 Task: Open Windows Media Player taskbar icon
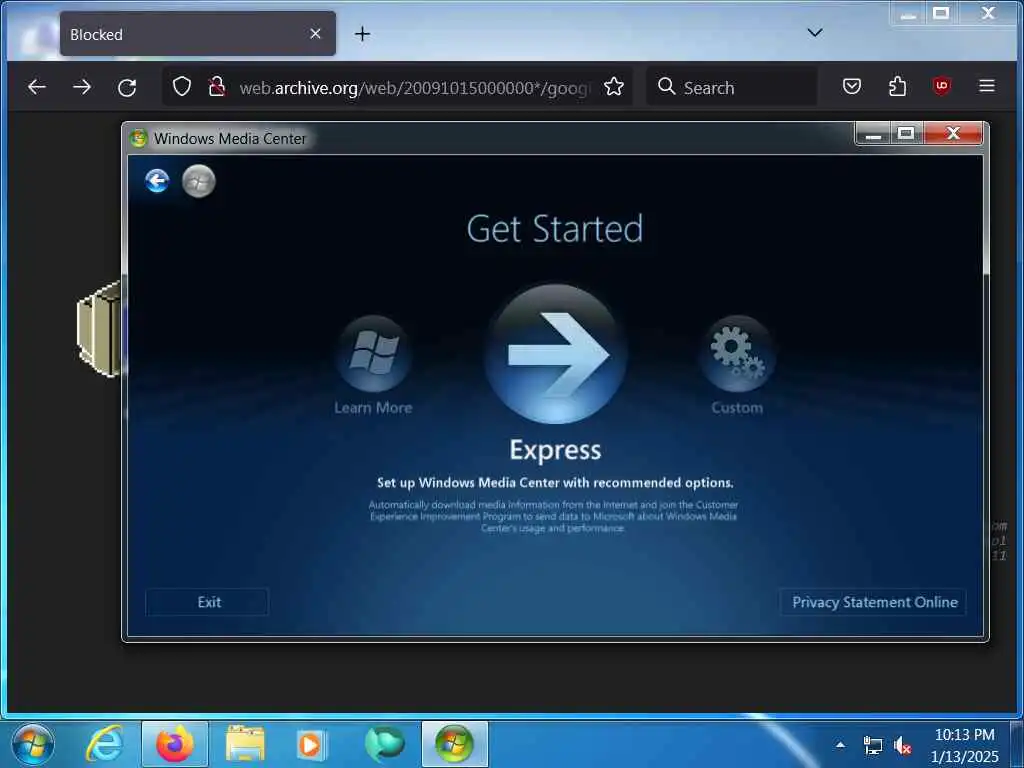[x=312, y=744]
